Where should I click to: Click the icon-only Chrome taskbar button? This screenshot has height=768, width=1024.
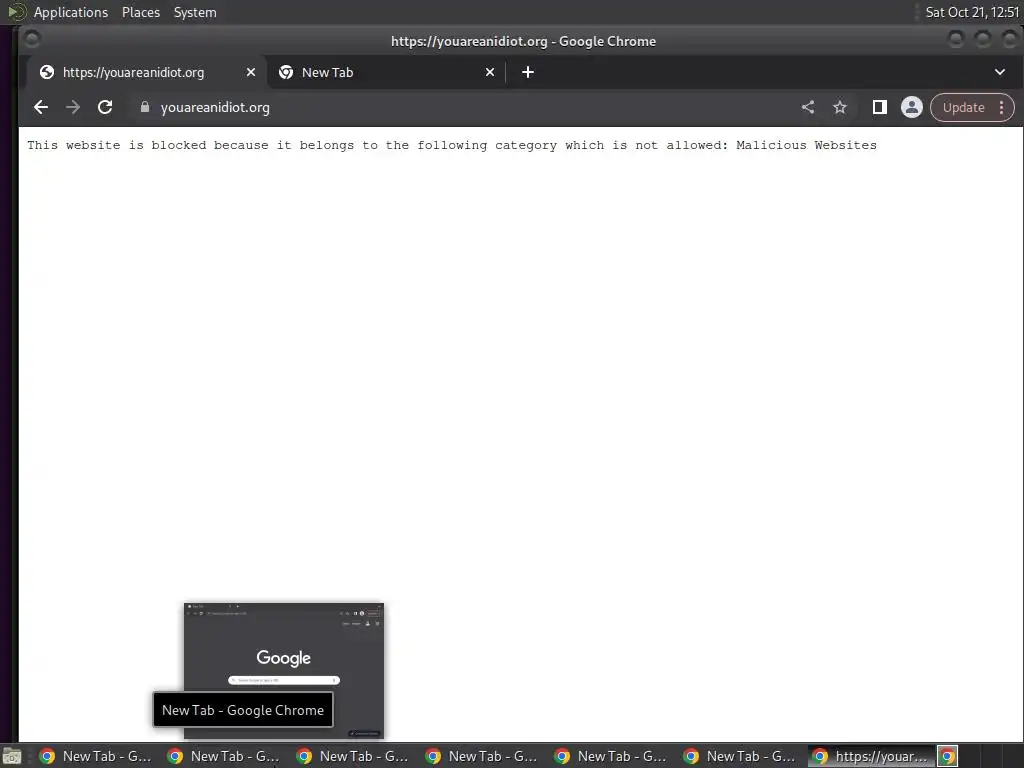948,756
